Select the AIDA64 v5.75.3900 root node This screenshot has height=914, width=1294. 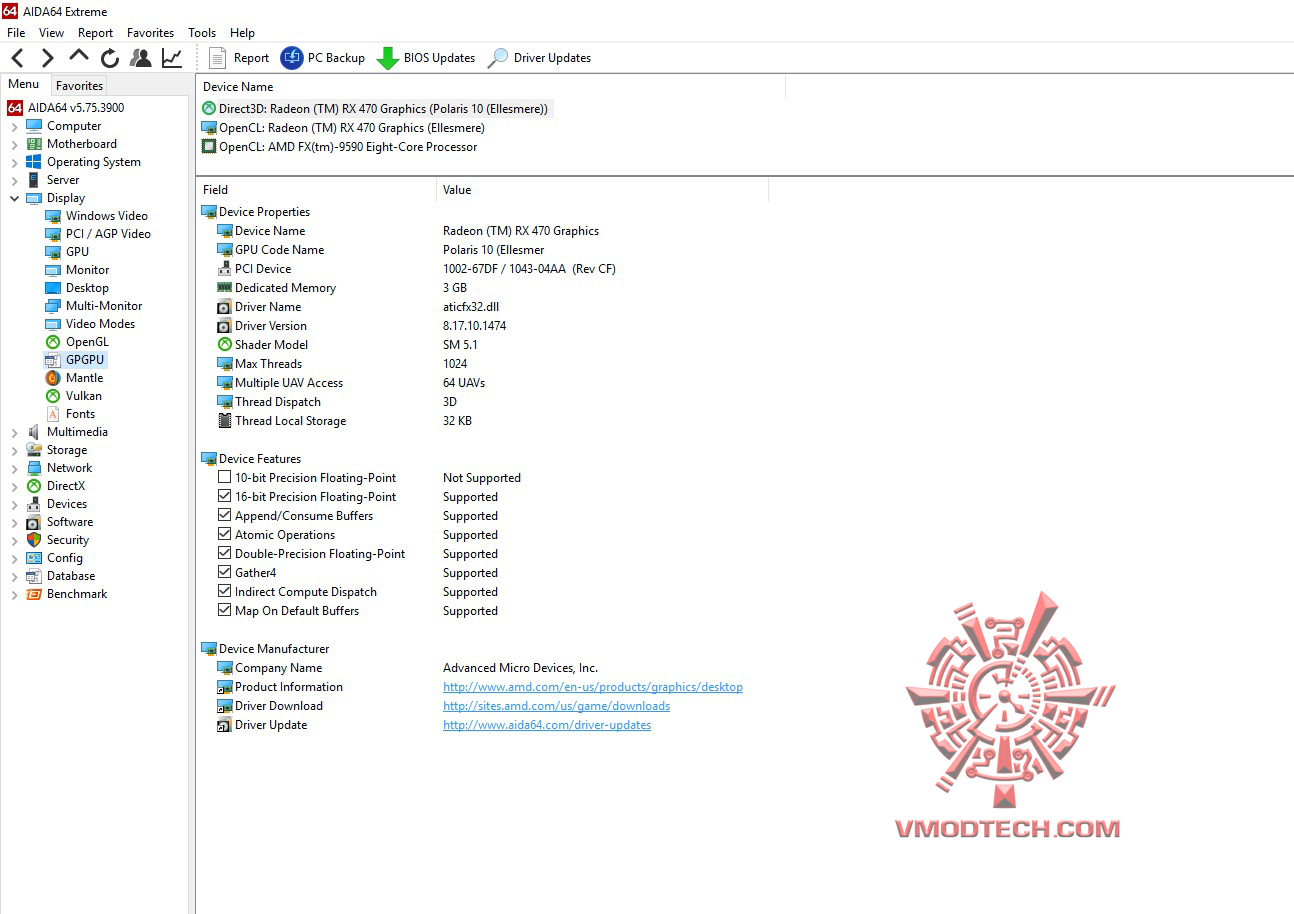point(66,108)
